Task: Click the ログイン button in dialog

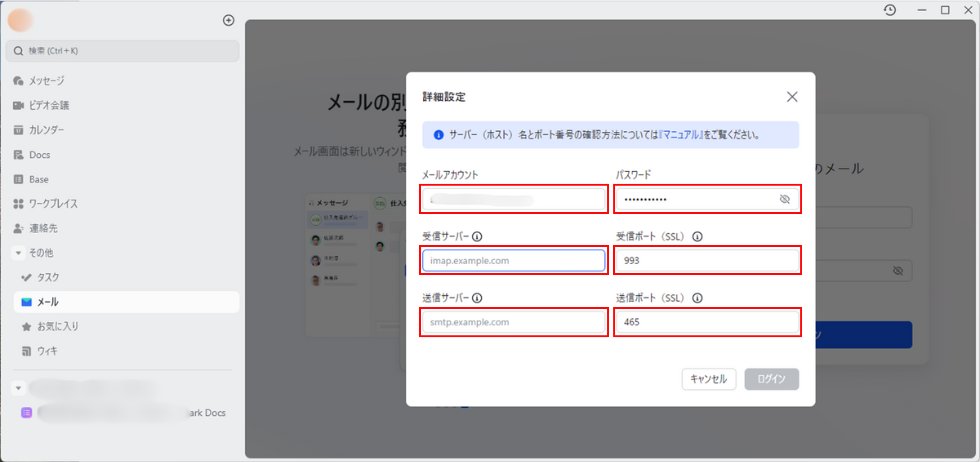Action: 772,379
